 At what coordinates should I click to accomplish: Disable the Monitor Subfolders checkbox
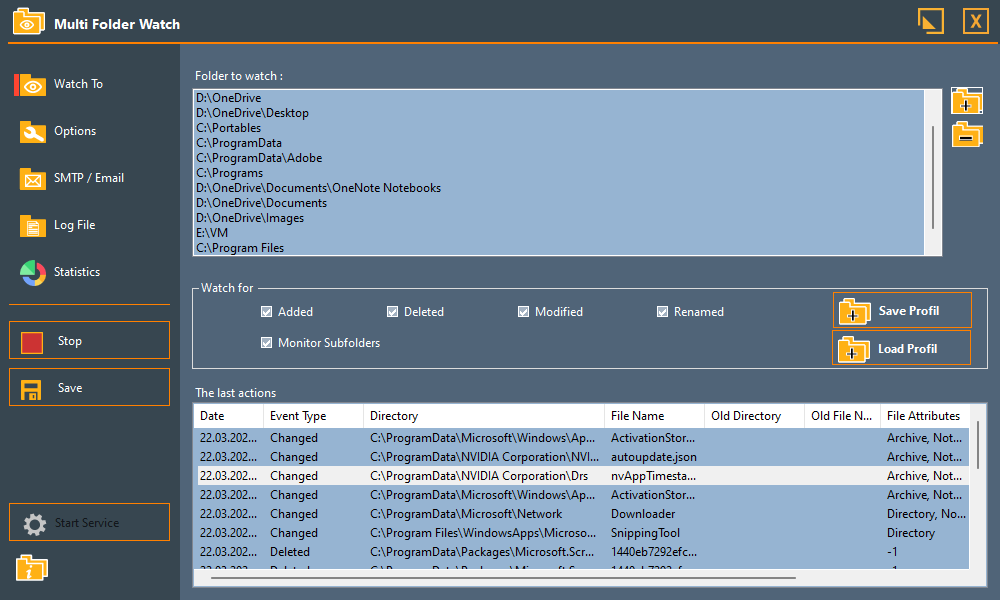point(267,343)
